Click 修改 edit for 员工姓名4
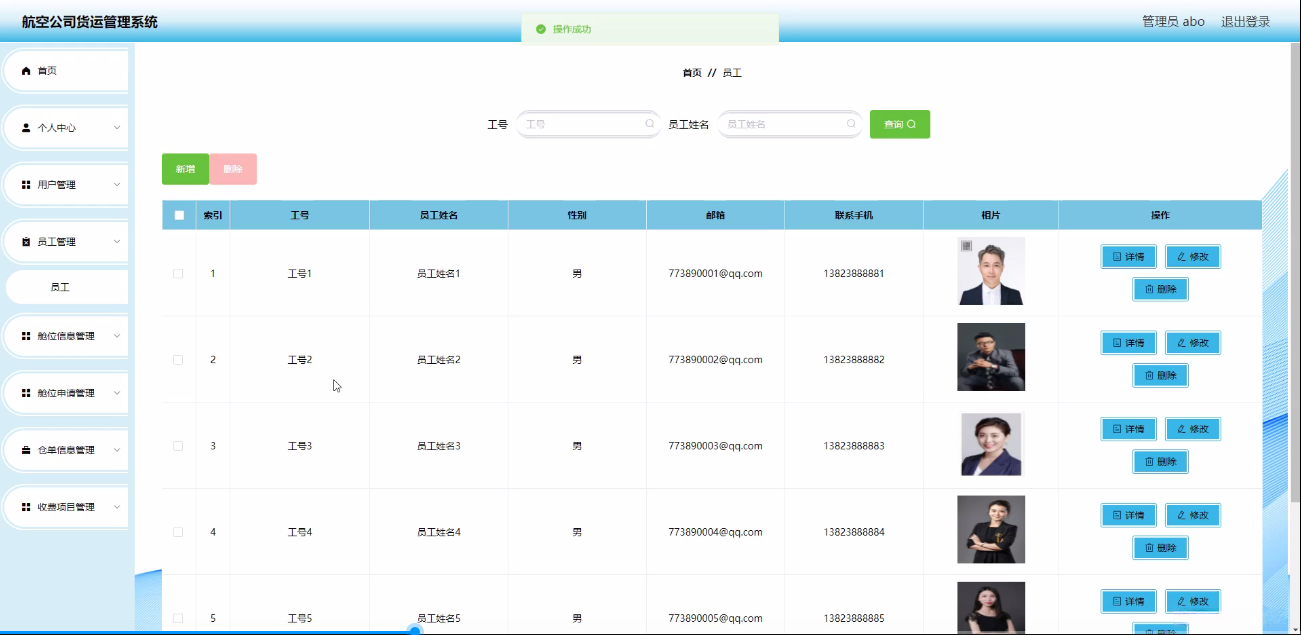Viewport: 1301px width, 635px height. [x=1192, y=515]
